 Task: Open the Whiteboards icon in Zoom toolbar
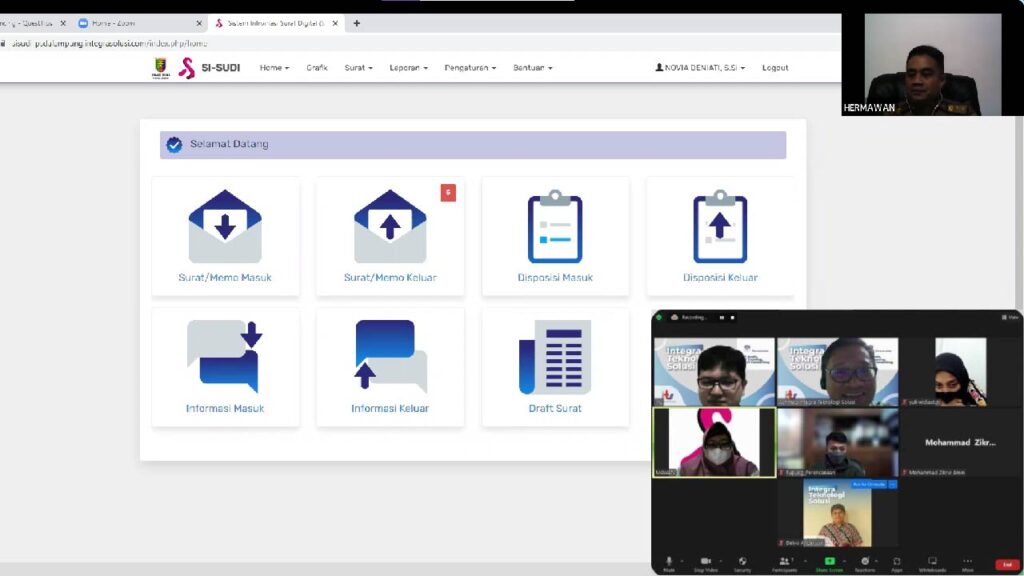(932, 560)
